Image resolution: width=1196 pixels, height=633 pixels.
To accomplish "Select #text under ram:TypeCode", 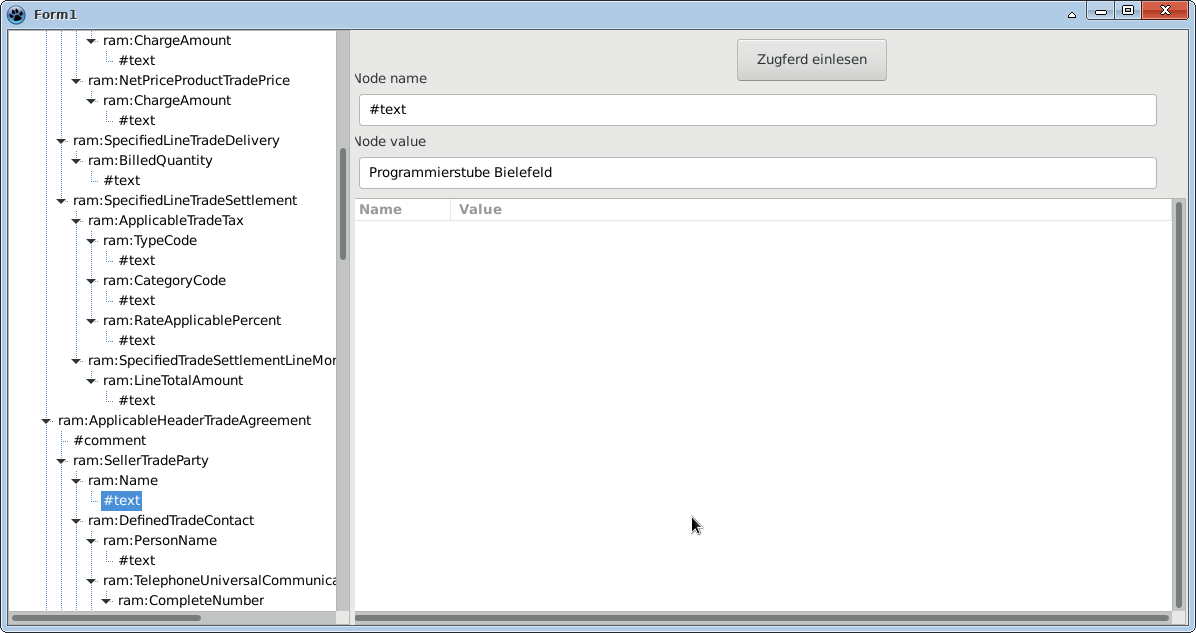I will (137, 260).
